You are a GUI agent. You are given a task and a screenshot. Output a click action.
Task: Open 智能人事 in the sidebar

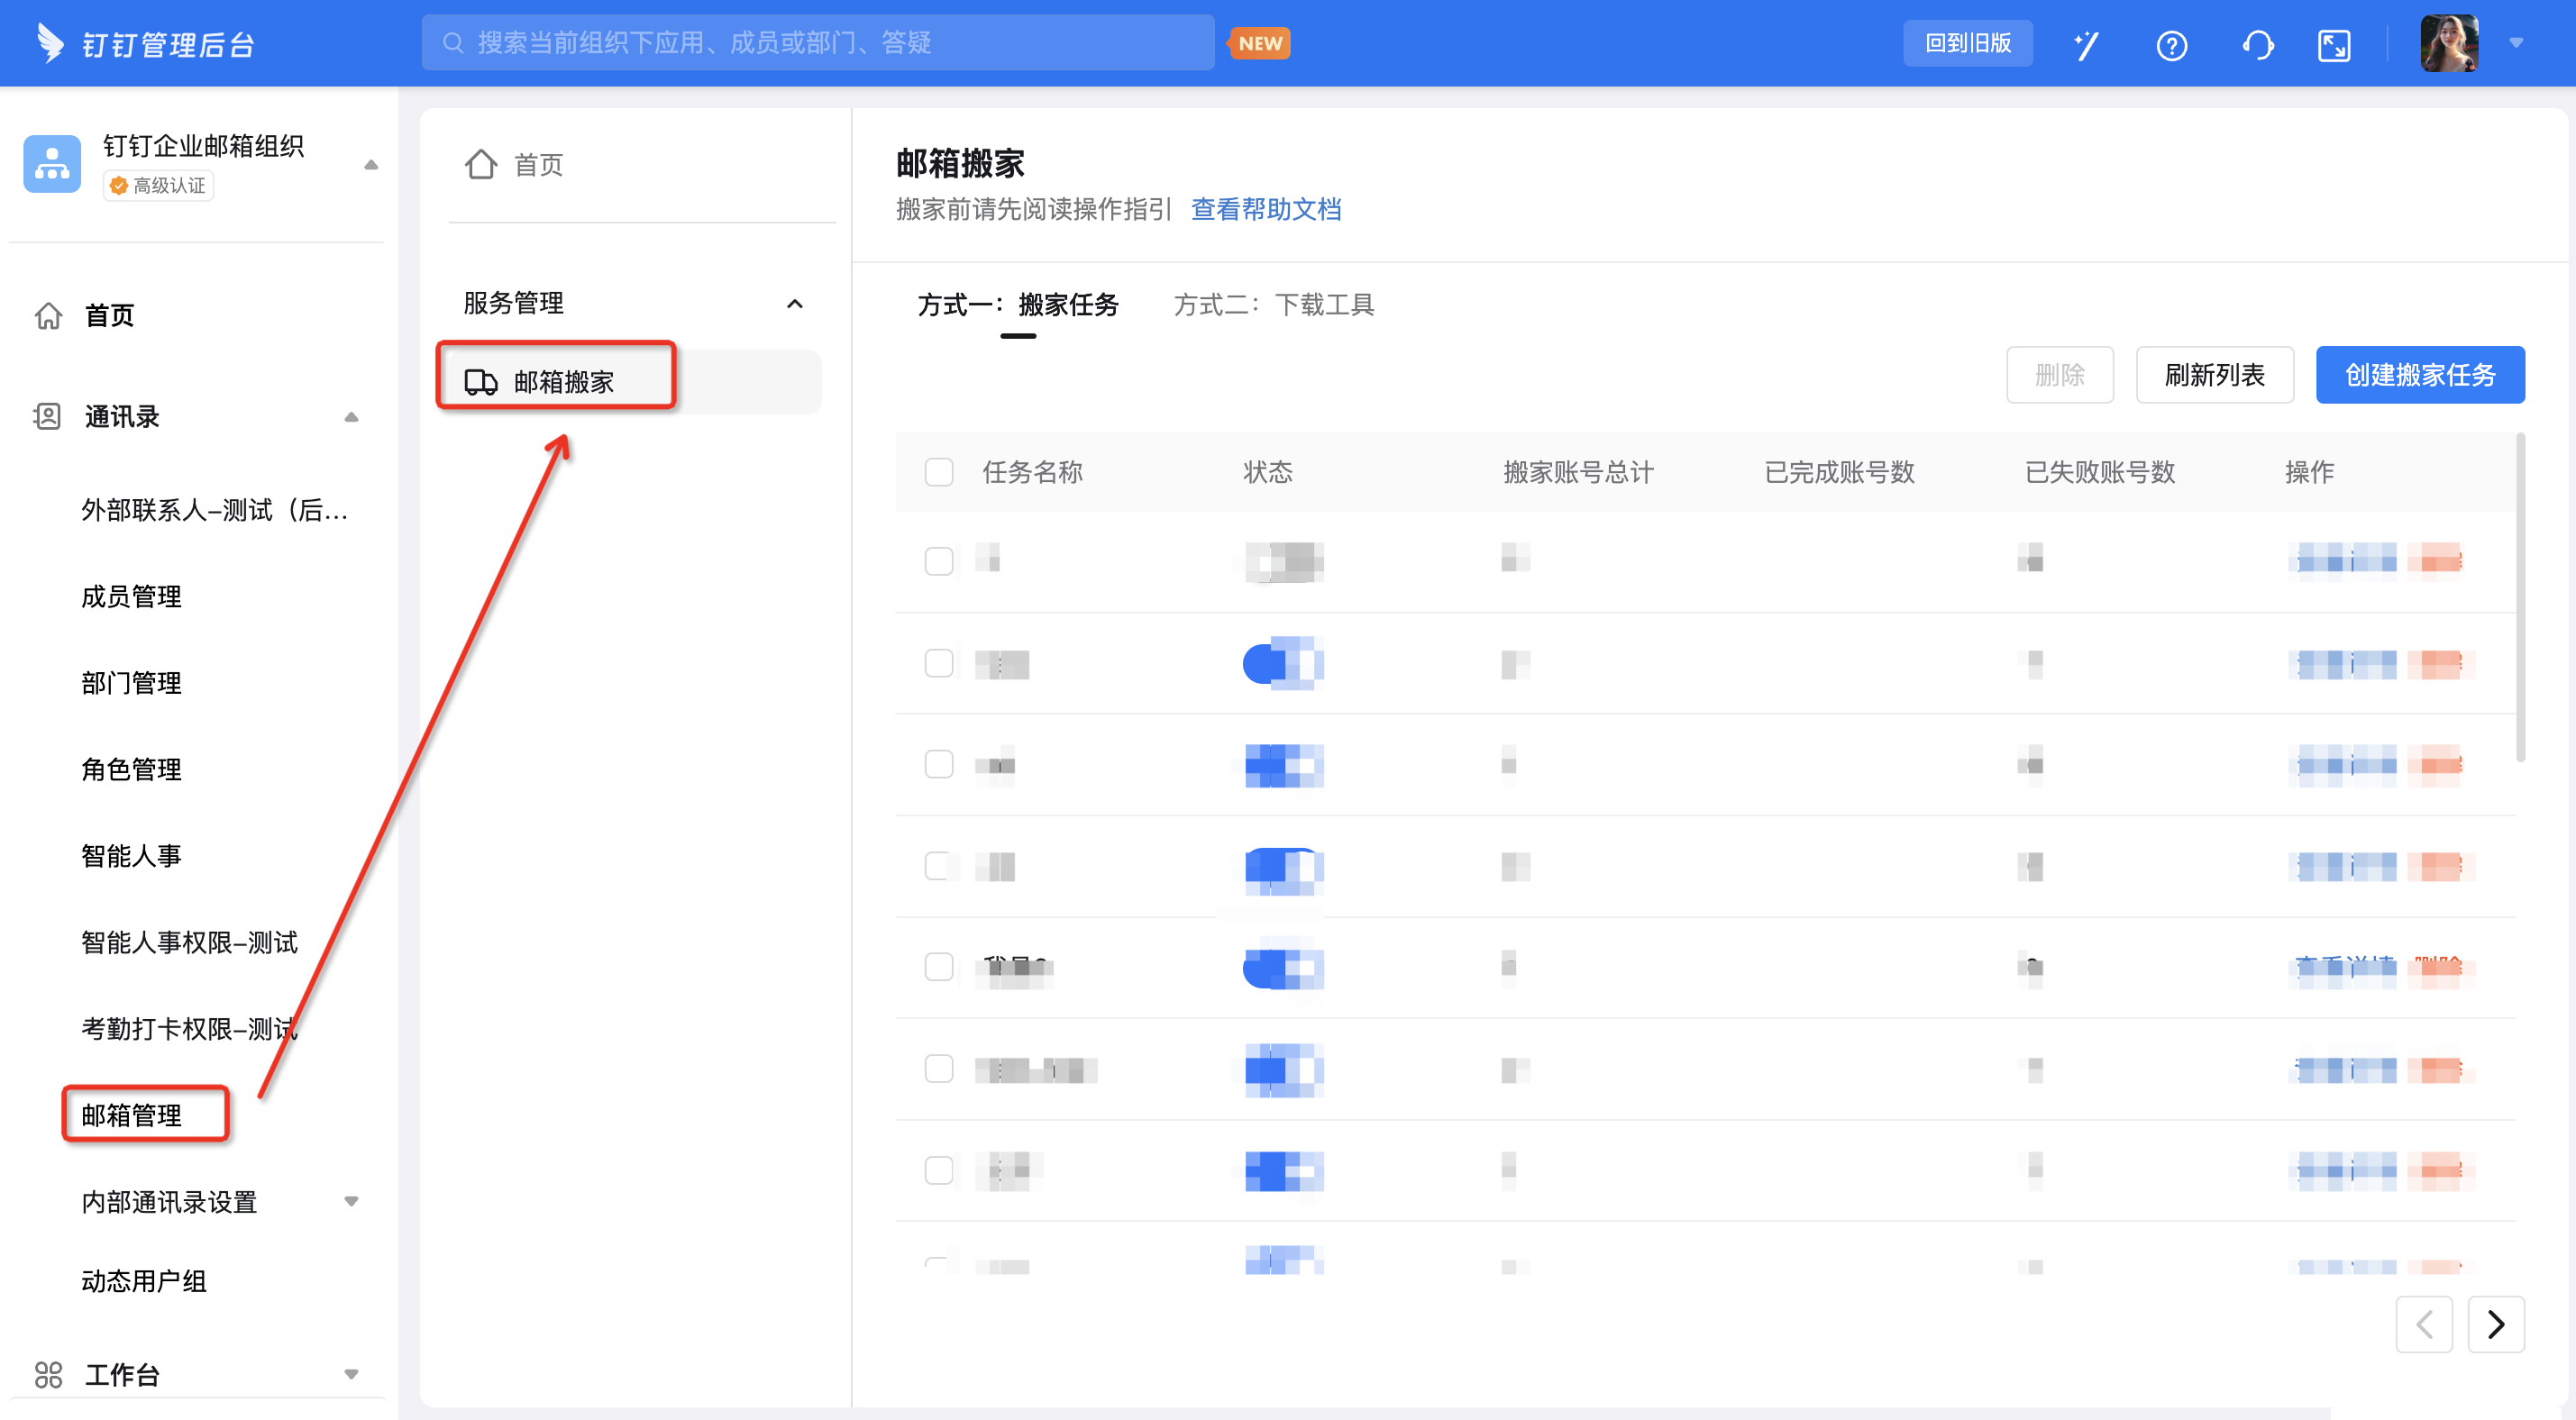point(131,856)
